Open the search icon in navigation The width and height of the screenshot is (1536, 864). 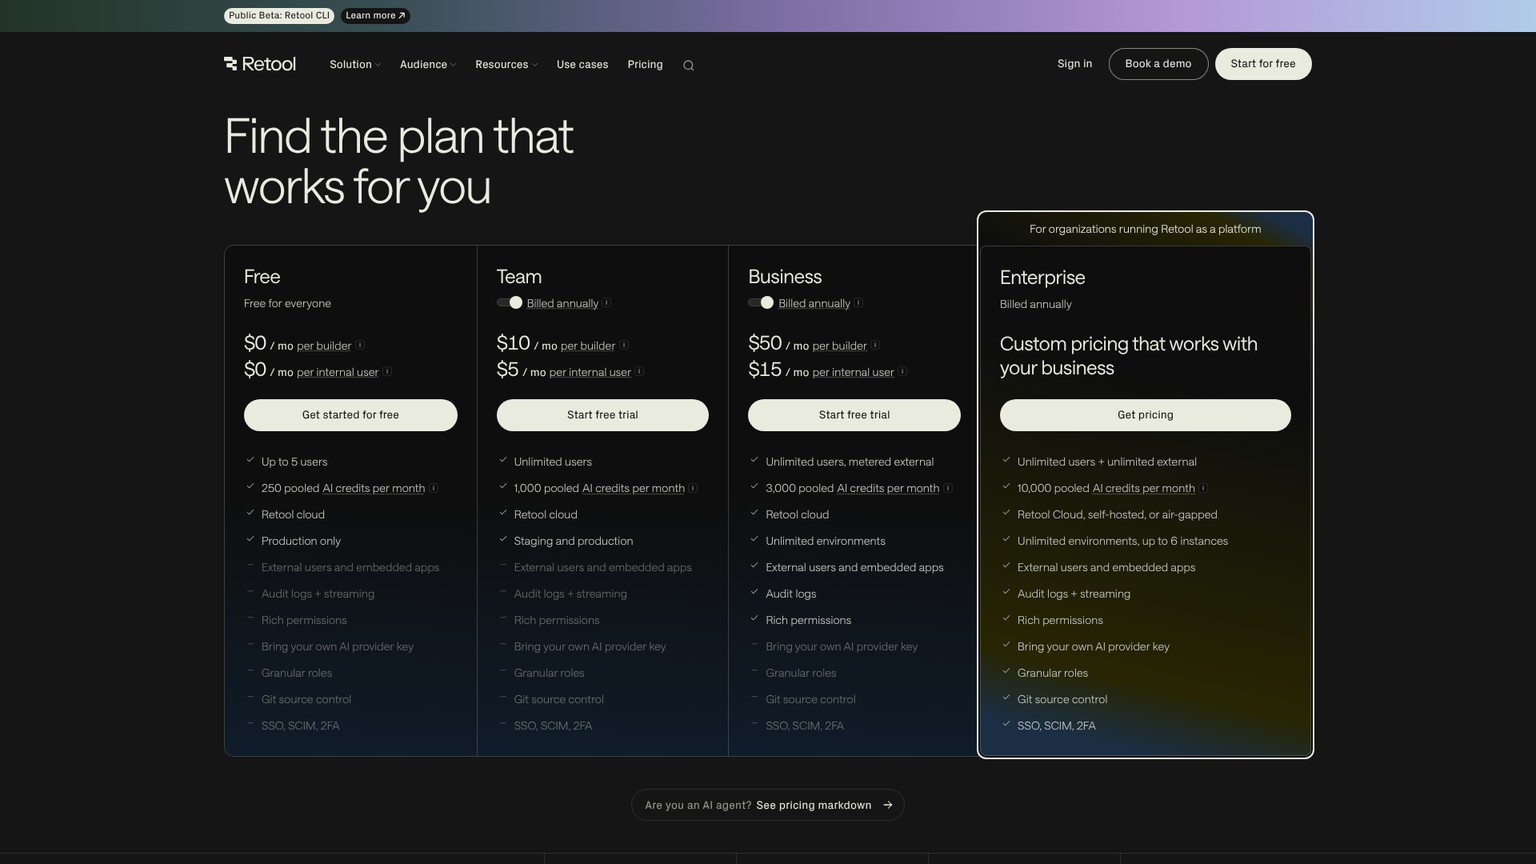(x=688, y=66)
